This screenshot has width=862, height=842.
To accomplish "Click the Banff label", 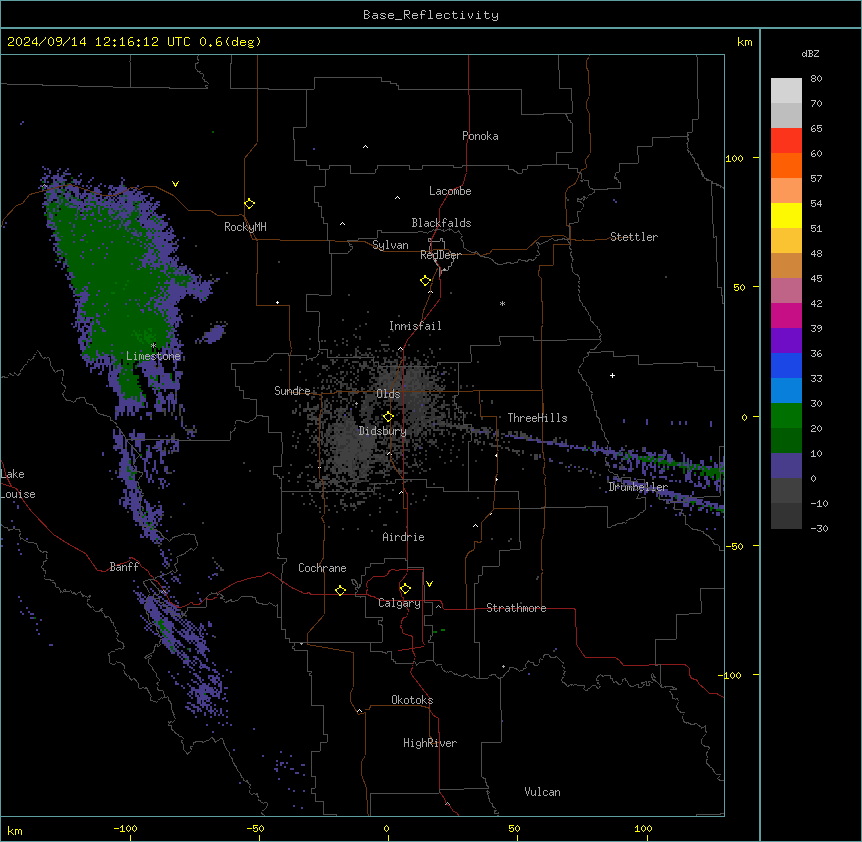I will click(x=124, y=567).
